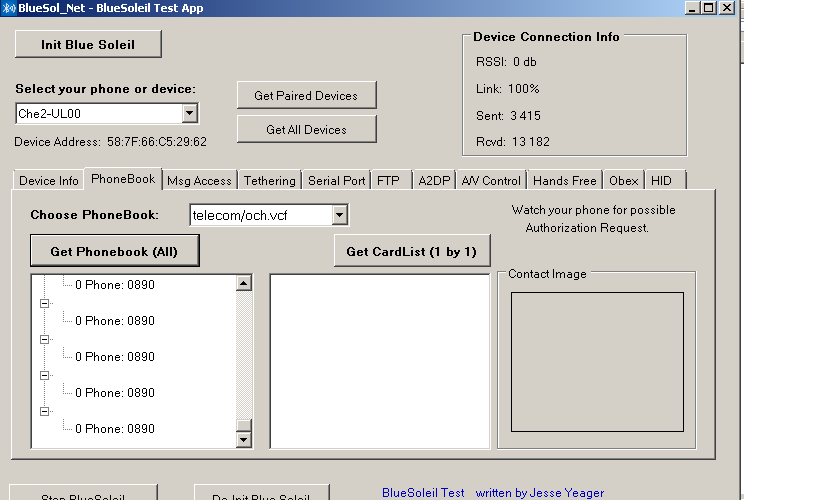
Task: Click the Contact Image preview box
Action: point(597,362)
